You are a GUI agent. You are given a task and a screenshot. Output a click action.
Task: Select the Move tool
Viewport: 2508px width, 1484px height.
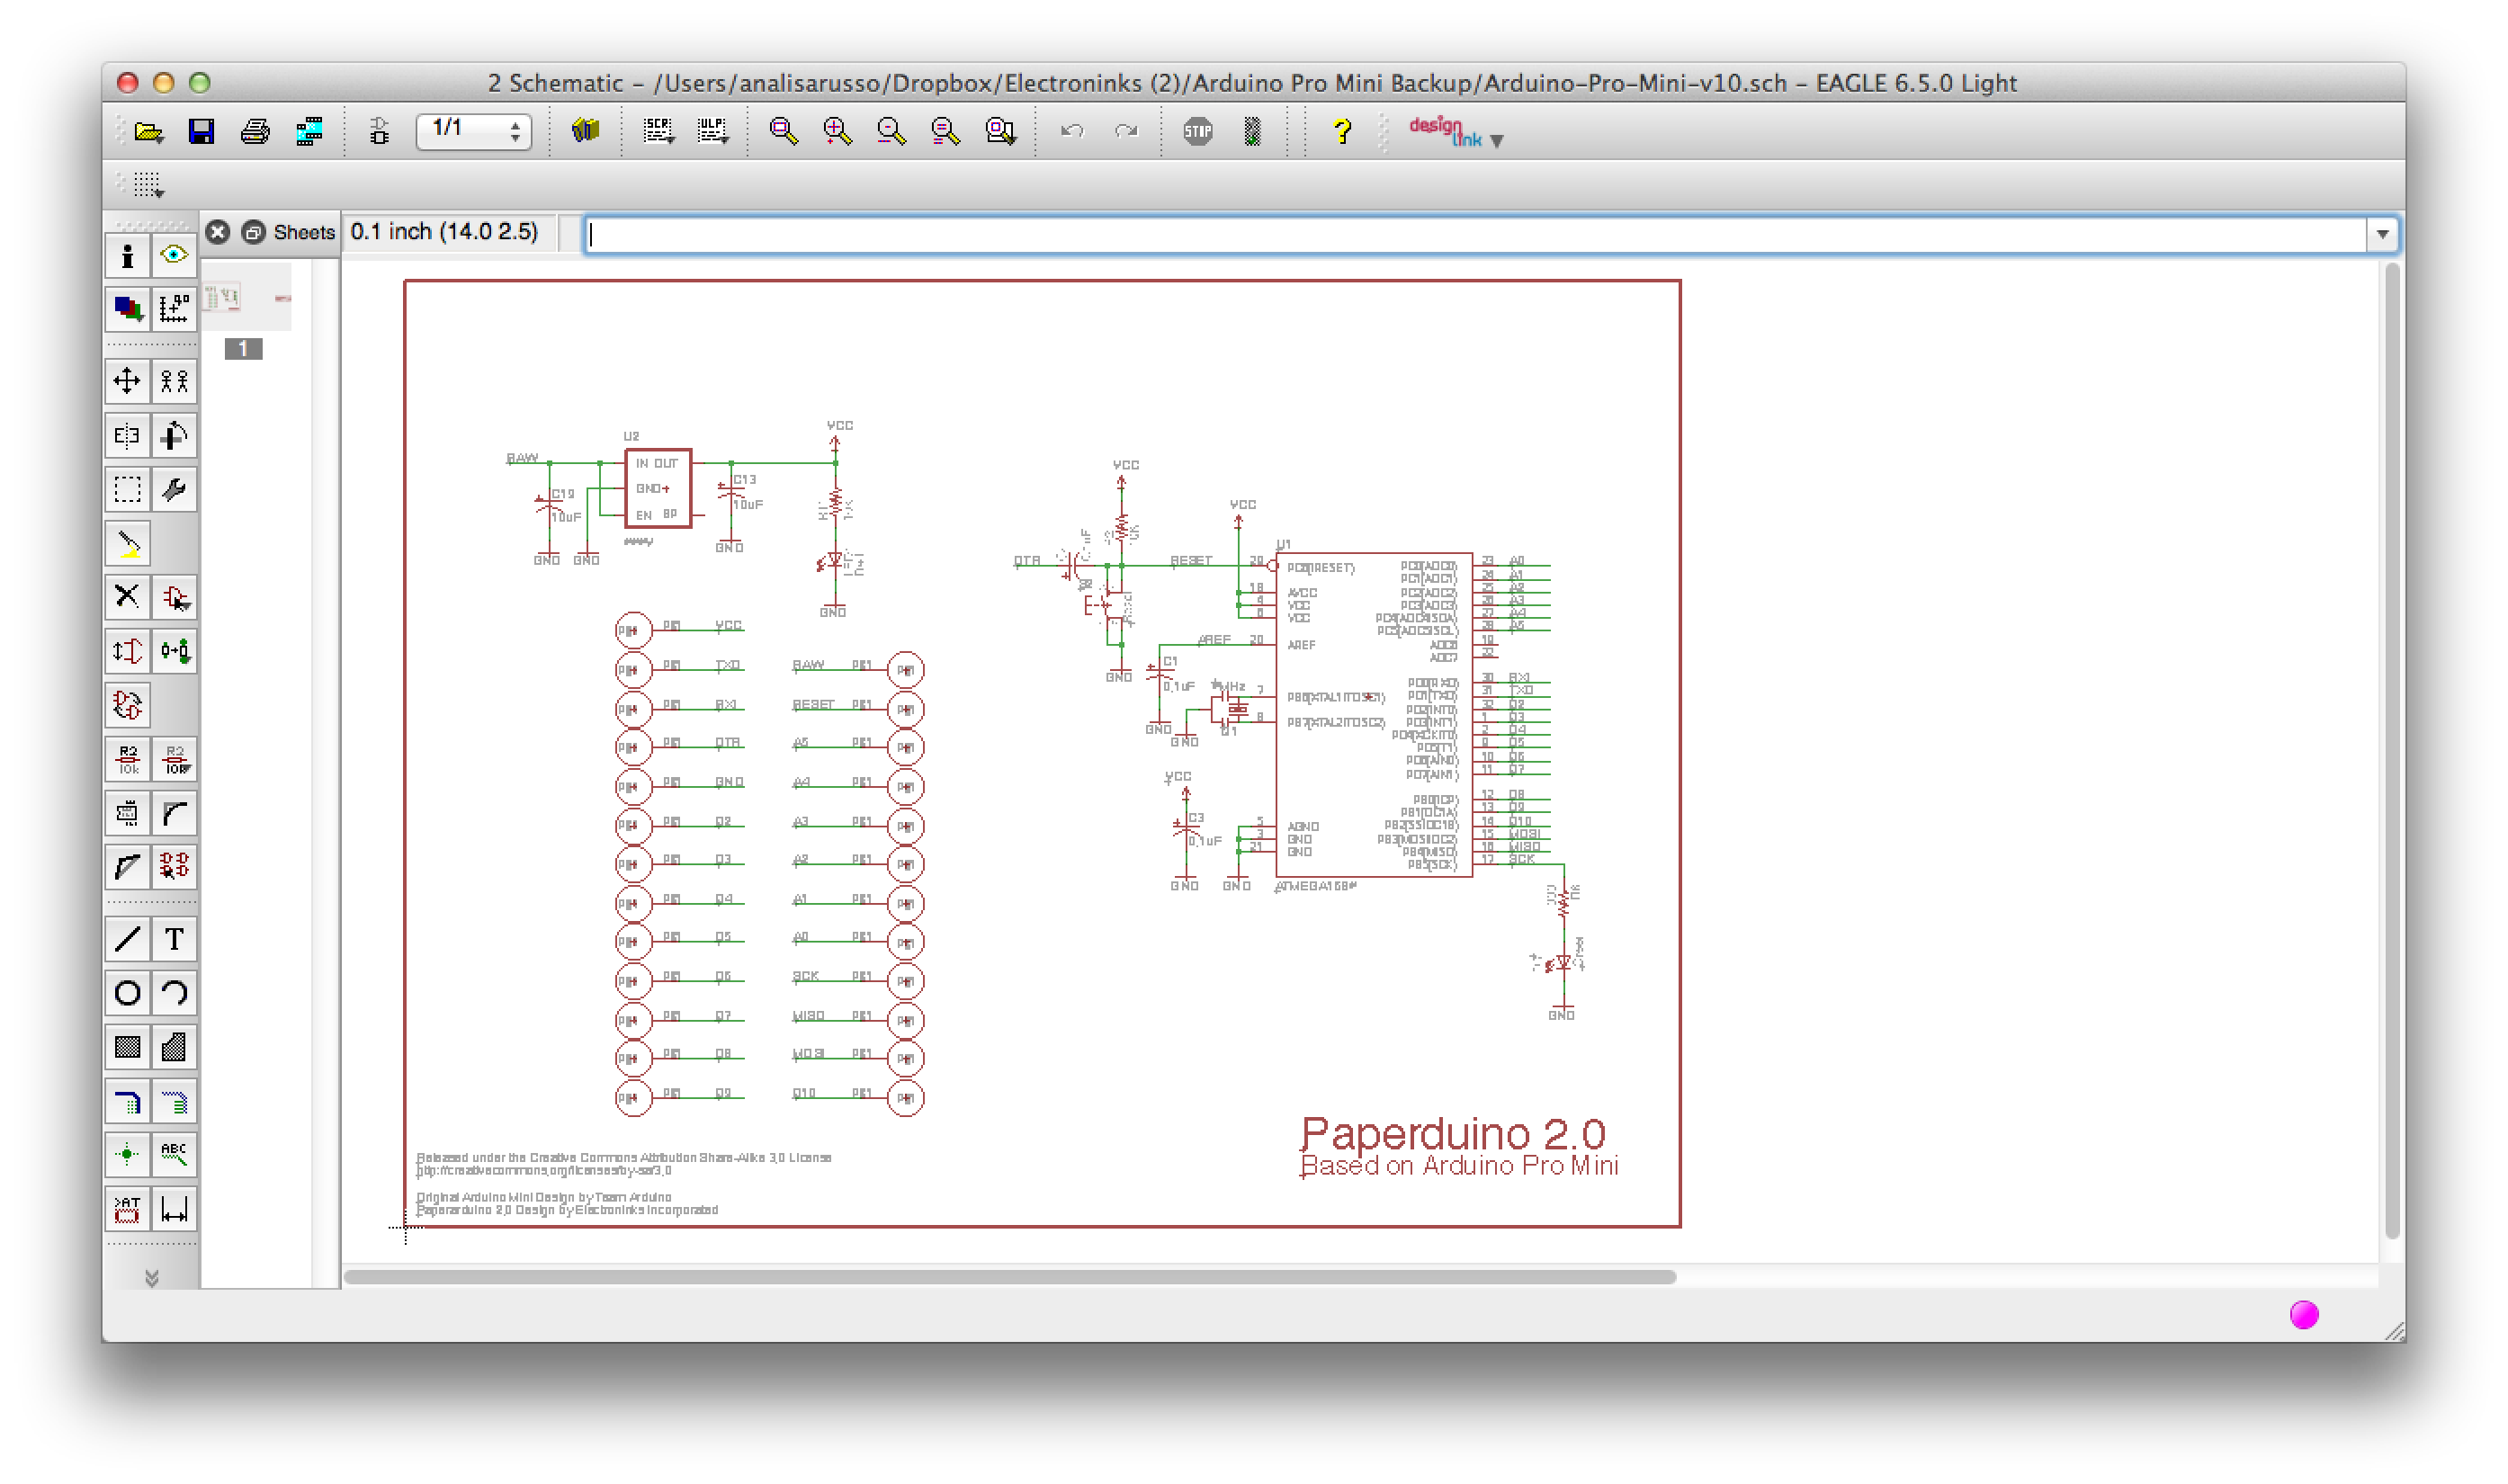click(127, 380)
